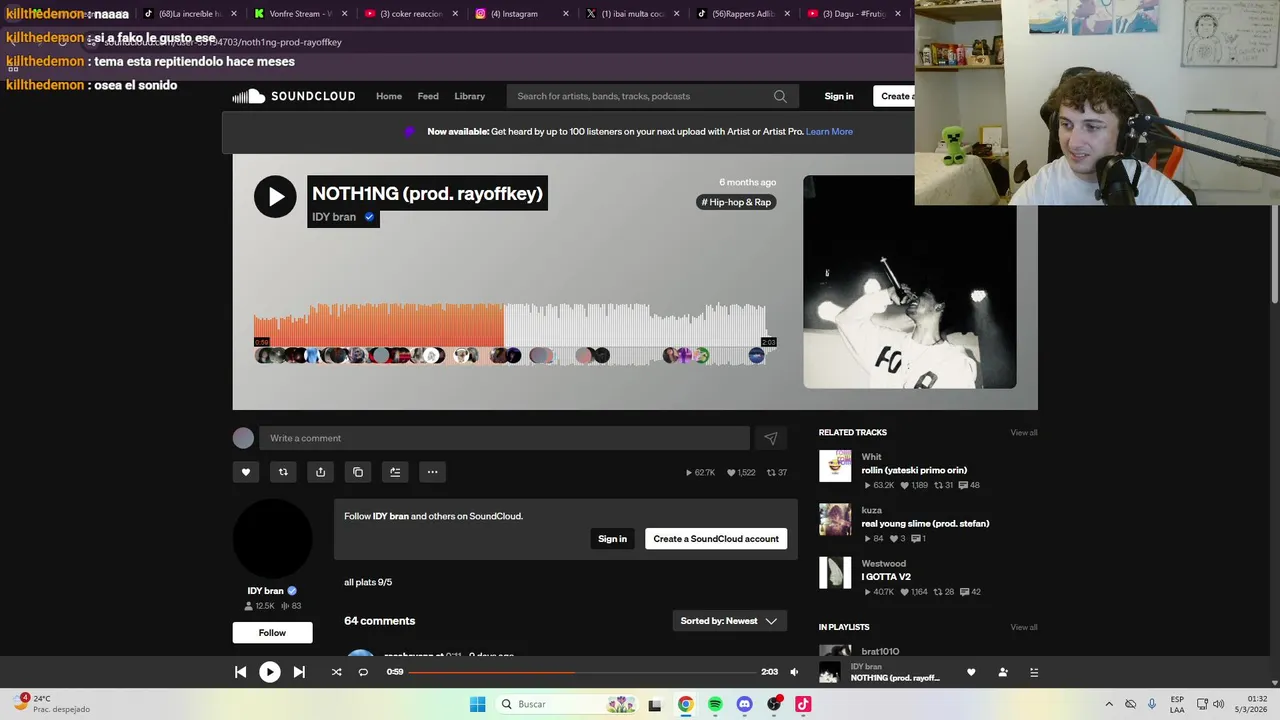
Task: Click the search magnifier icon
Action: pyautogui.click(x=780, y=96)
